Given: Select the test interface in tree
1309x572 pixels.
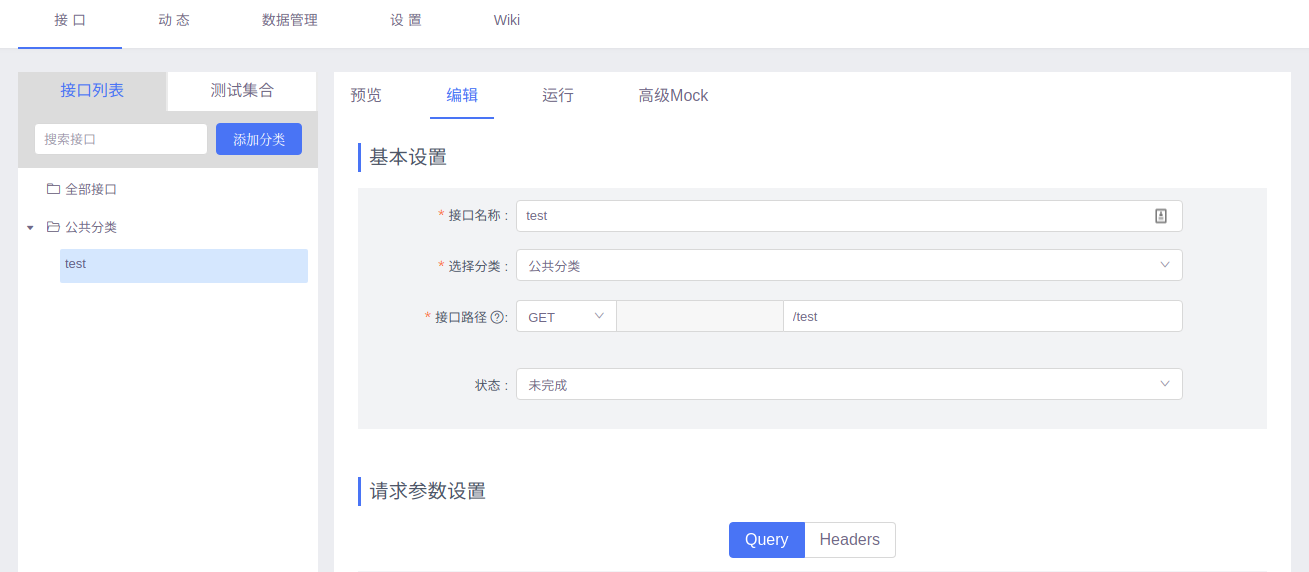Looking at the screenshot, I should point(183,265).
